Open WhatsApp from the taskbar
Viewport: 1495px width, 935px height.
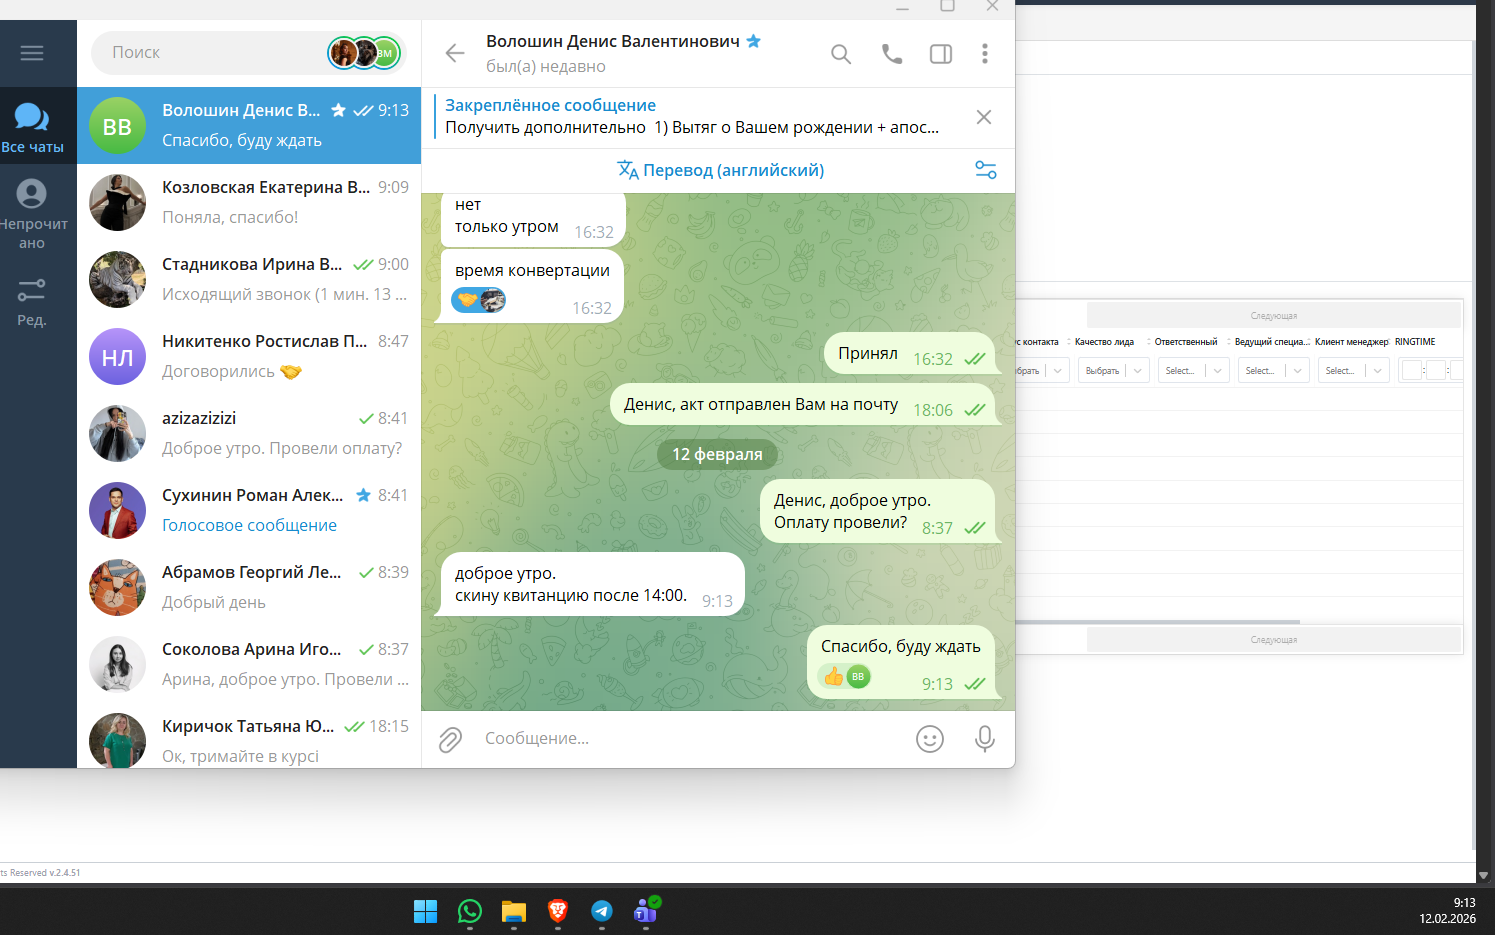pos(470,911)
